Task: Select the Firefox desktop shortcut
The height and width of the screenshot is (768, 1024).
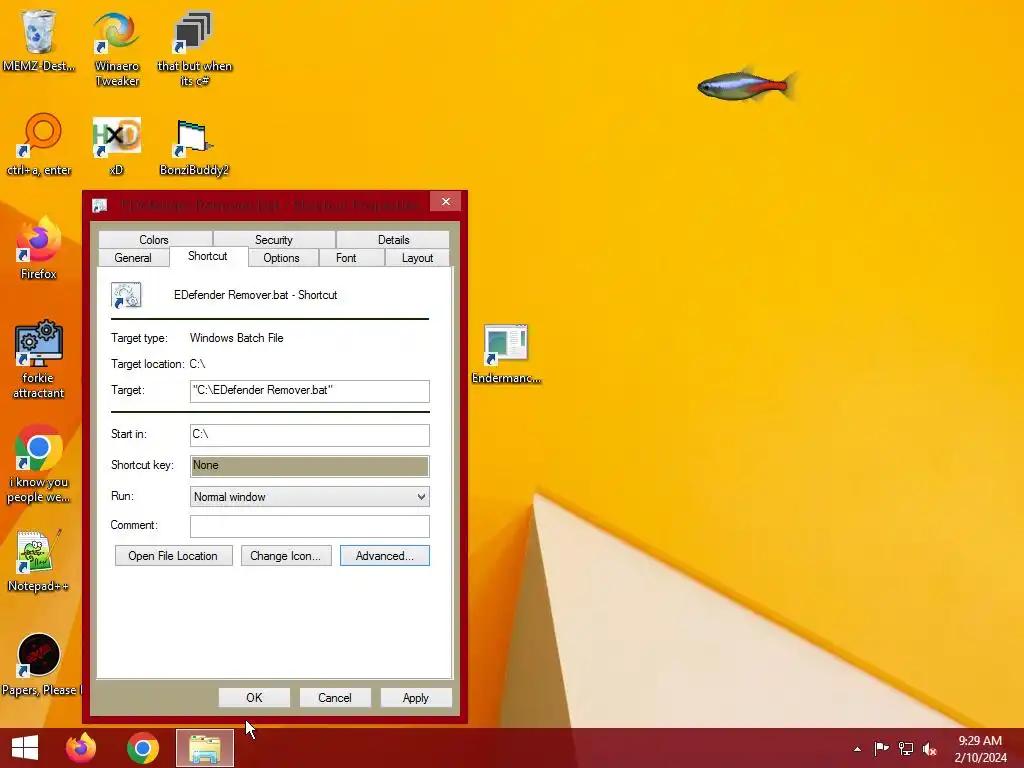Action: click(x=39, y=248)
